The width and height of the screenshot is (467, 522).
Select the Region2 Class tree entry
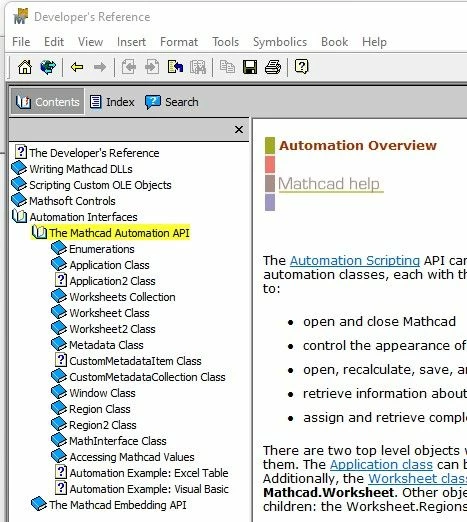pos(103,425)
